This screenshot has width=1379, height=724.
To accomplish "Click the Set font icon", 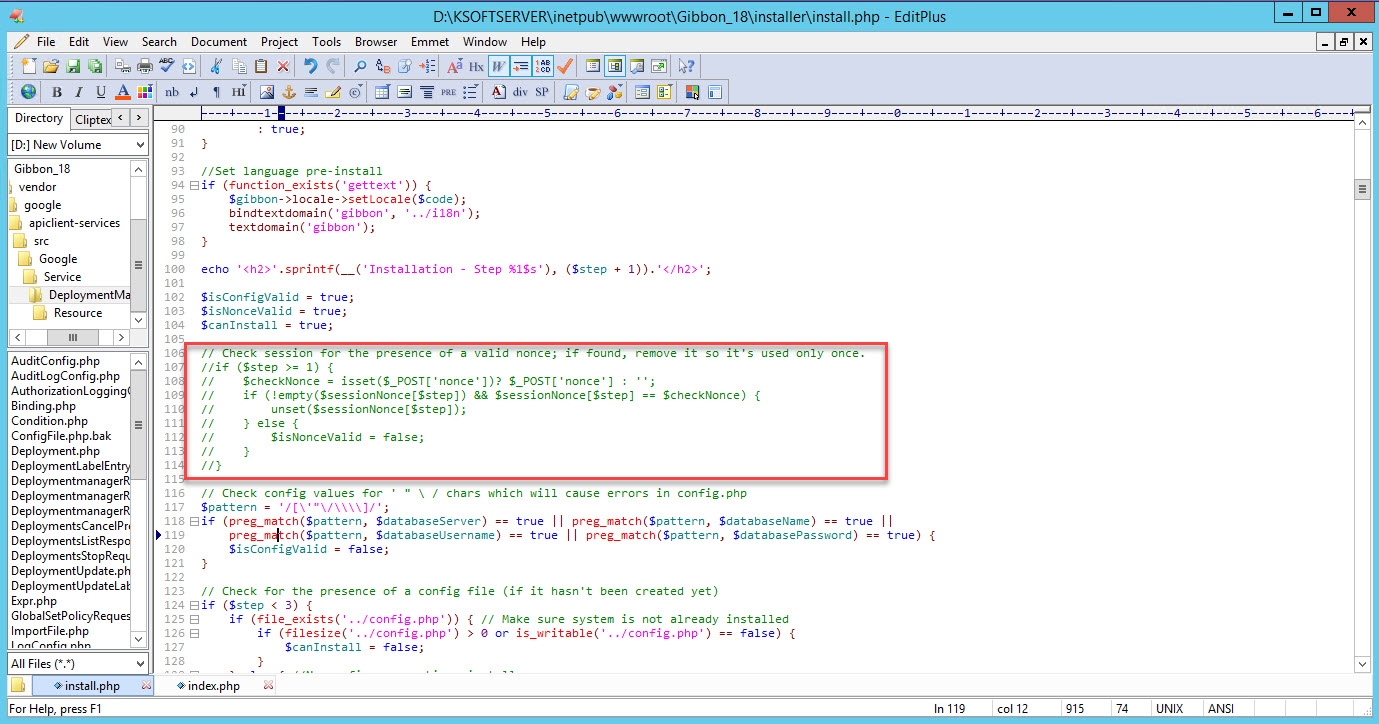I will [x=454, y=66].
